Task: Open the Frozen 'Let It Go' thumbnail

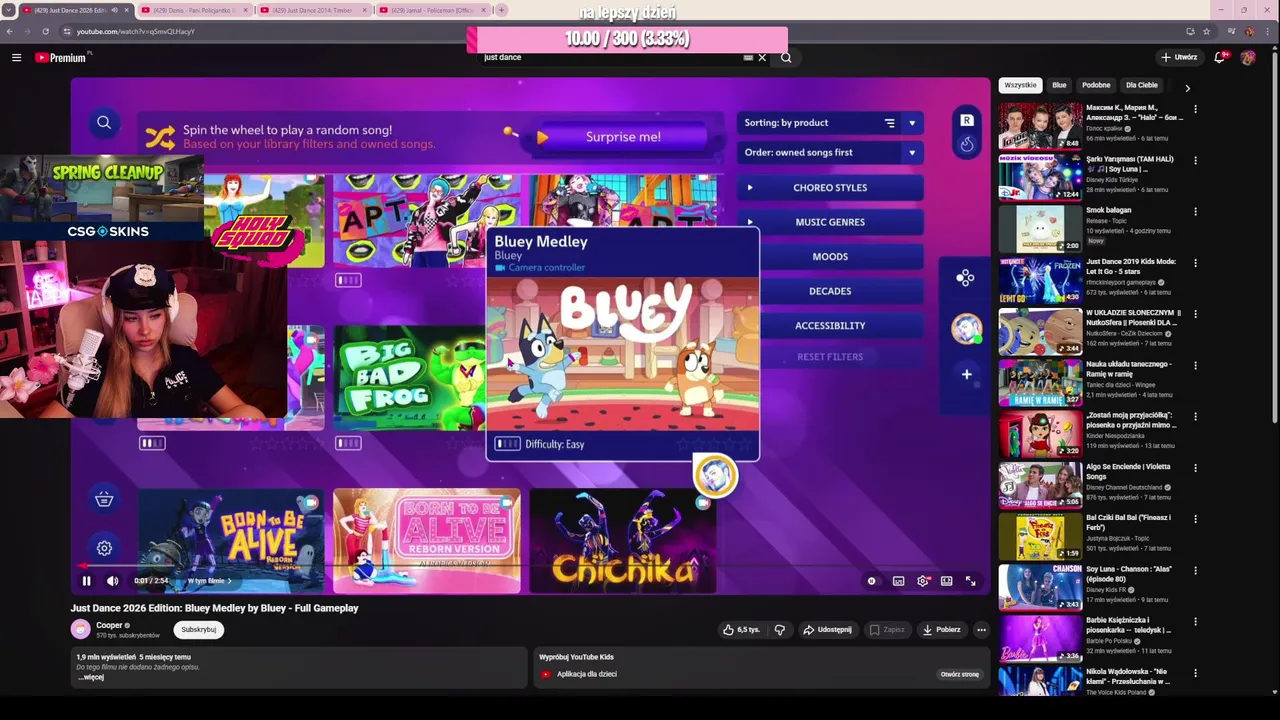Action: [1040, 280]
